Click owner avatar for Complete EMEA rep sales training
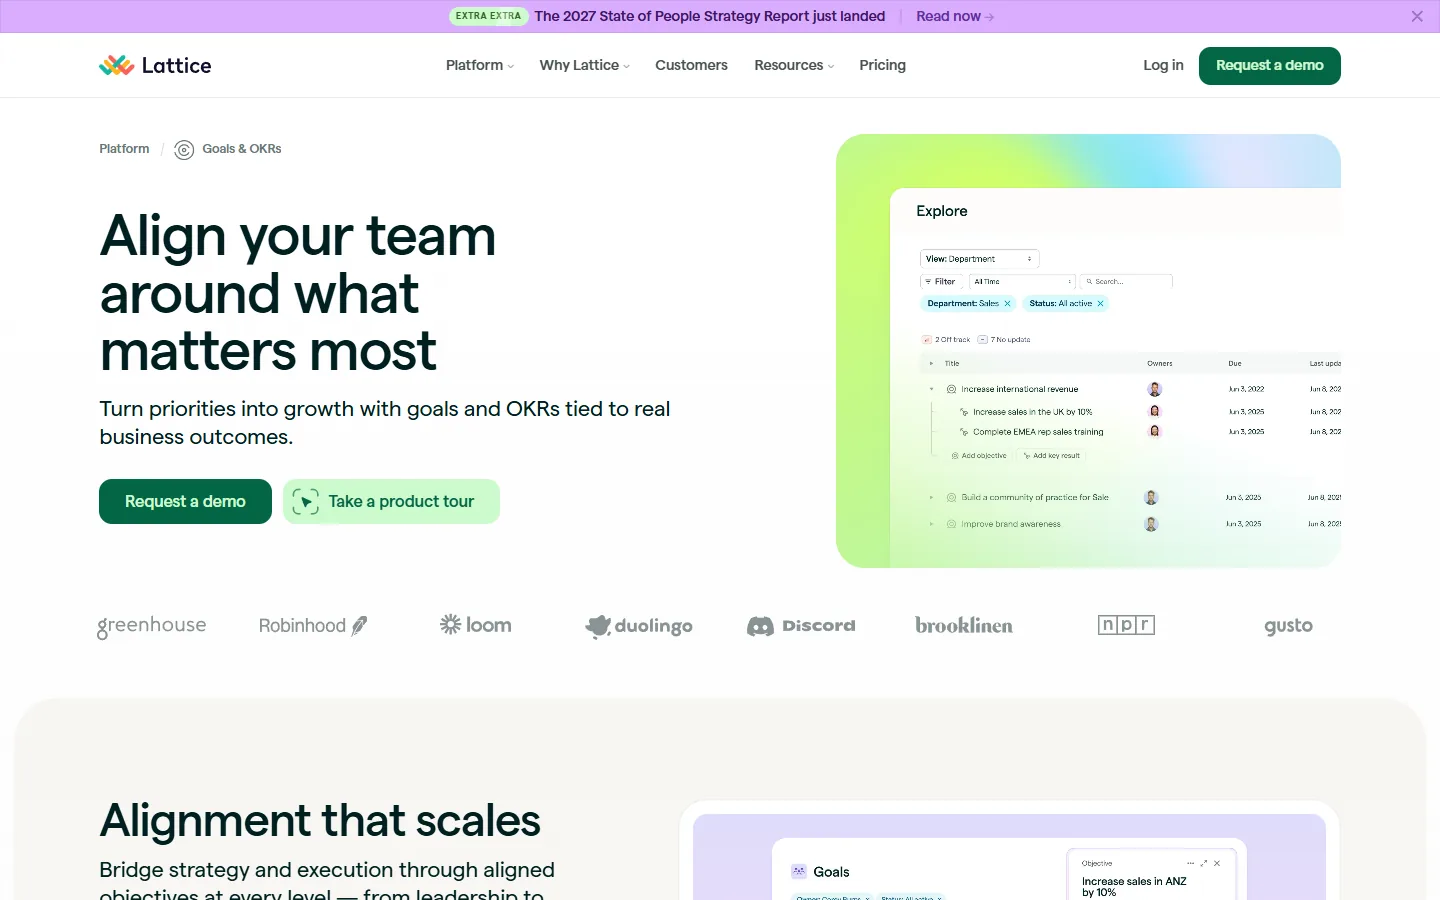This screenshot has height=900, width=1440. click(1155, 431)
